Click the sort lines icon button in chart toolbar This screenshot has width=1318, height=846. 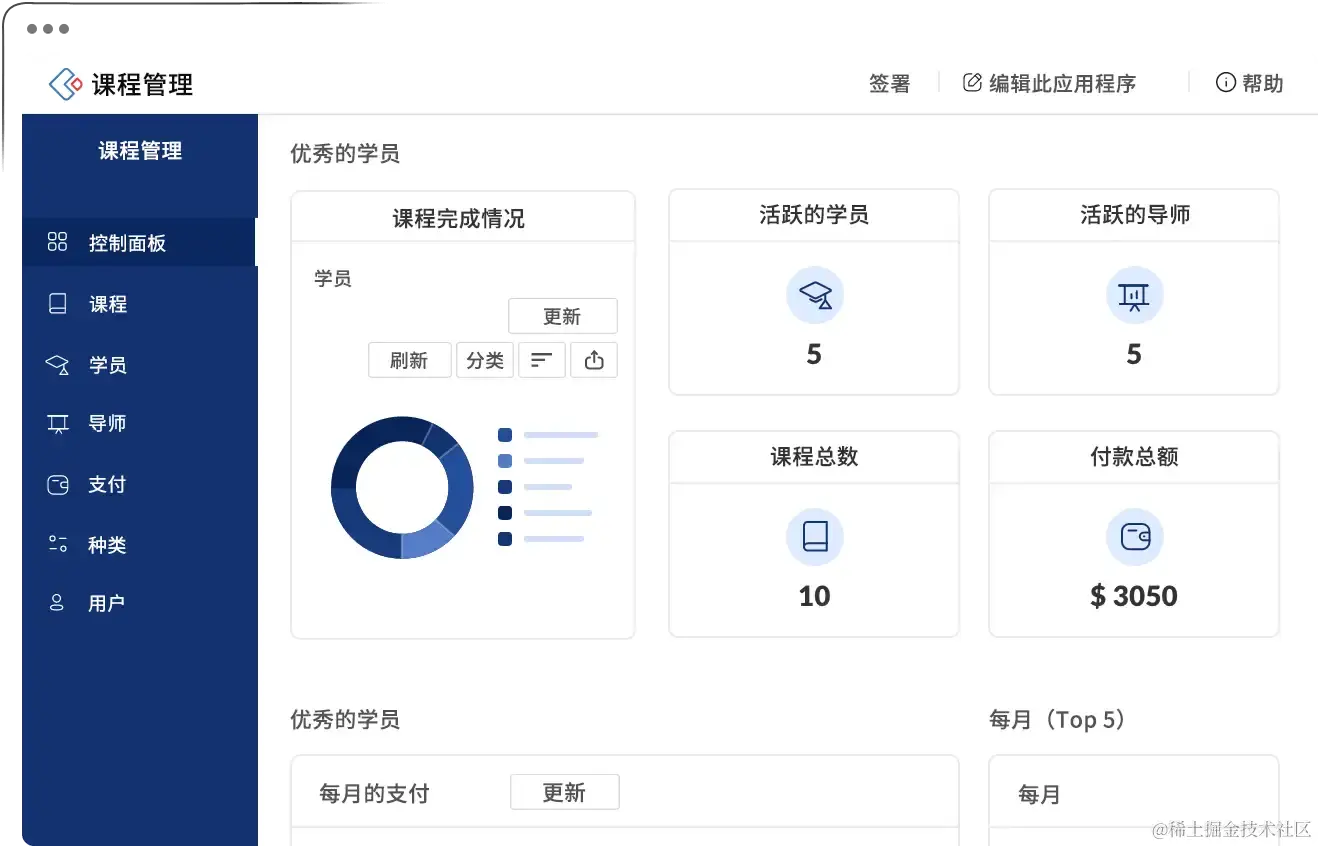coord(542,360)
